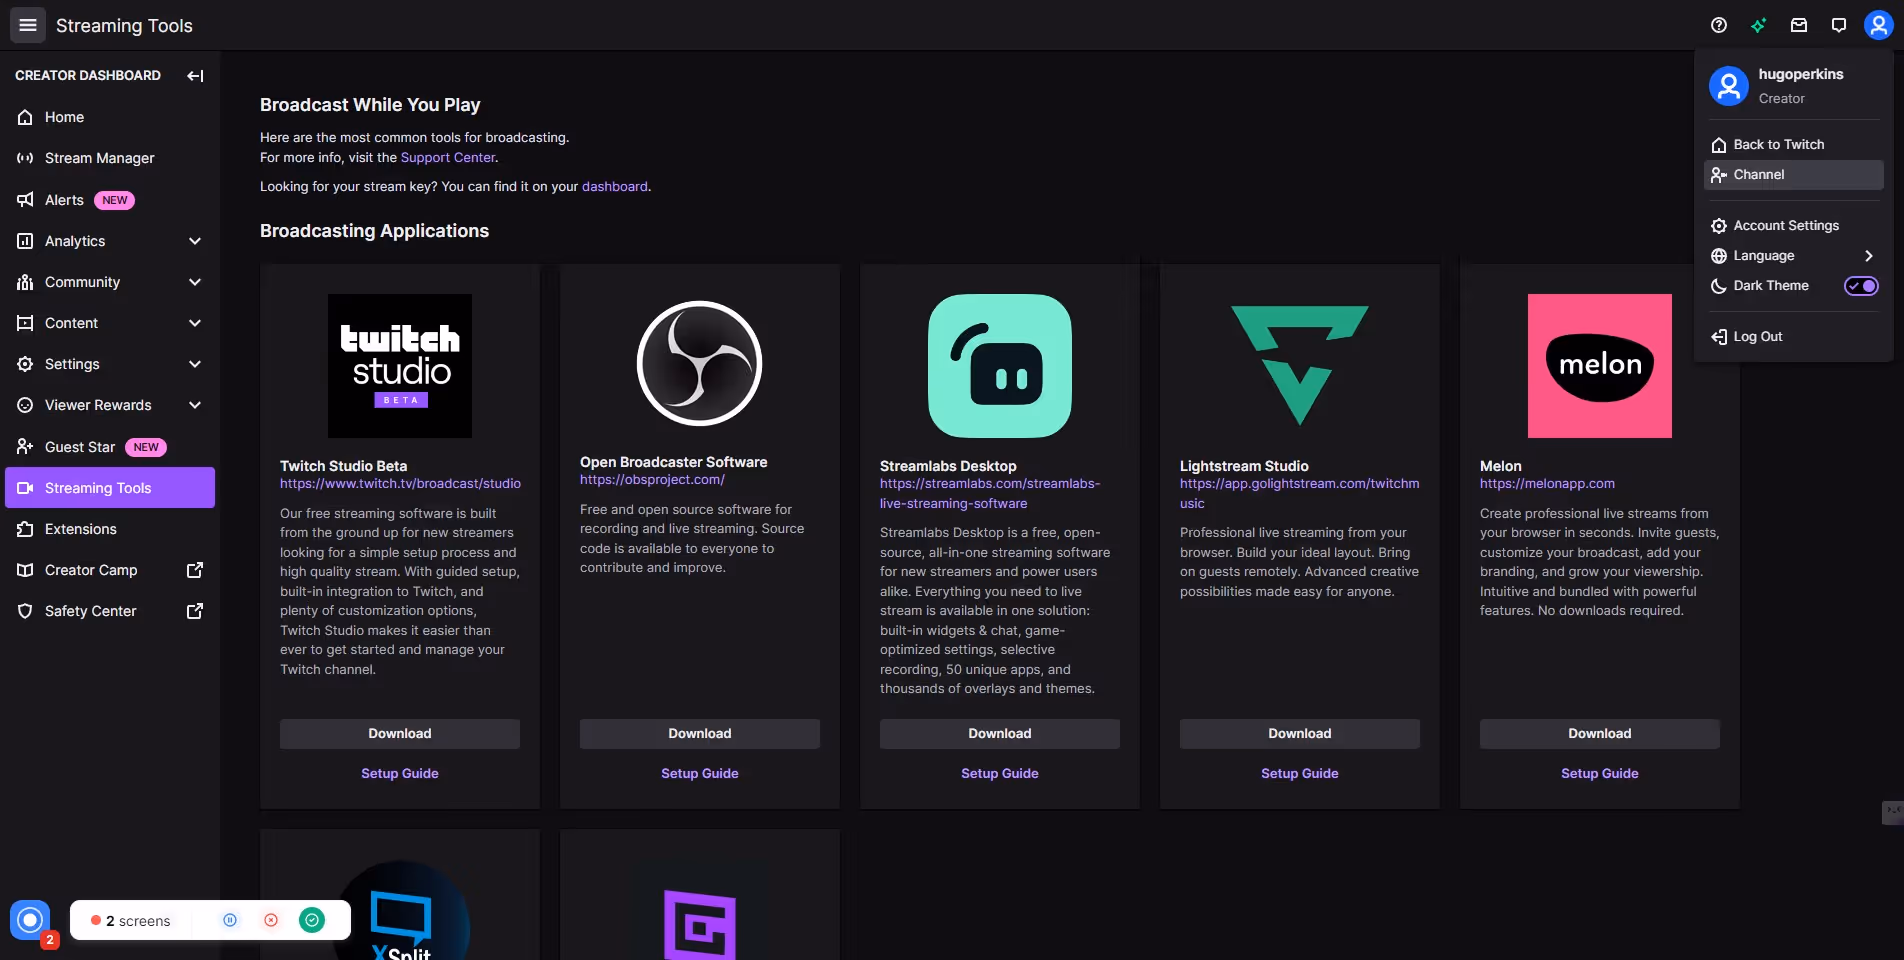Open the Lightstream Studio Setup Guide

coord(1300,774)
